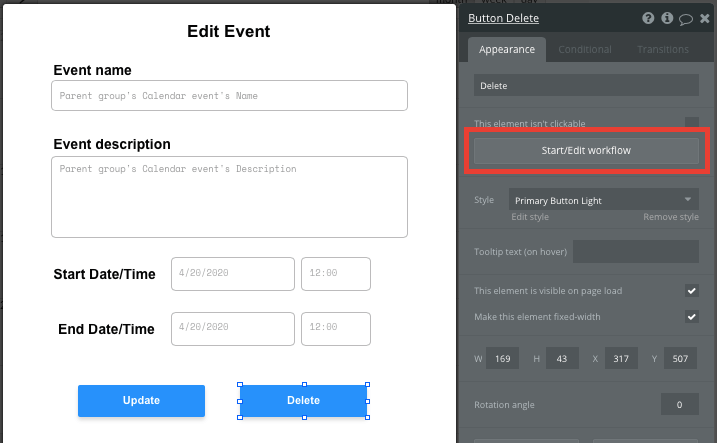Switch to the Conditional tab
Screen dimensions: 717x443
pos(585,49)
